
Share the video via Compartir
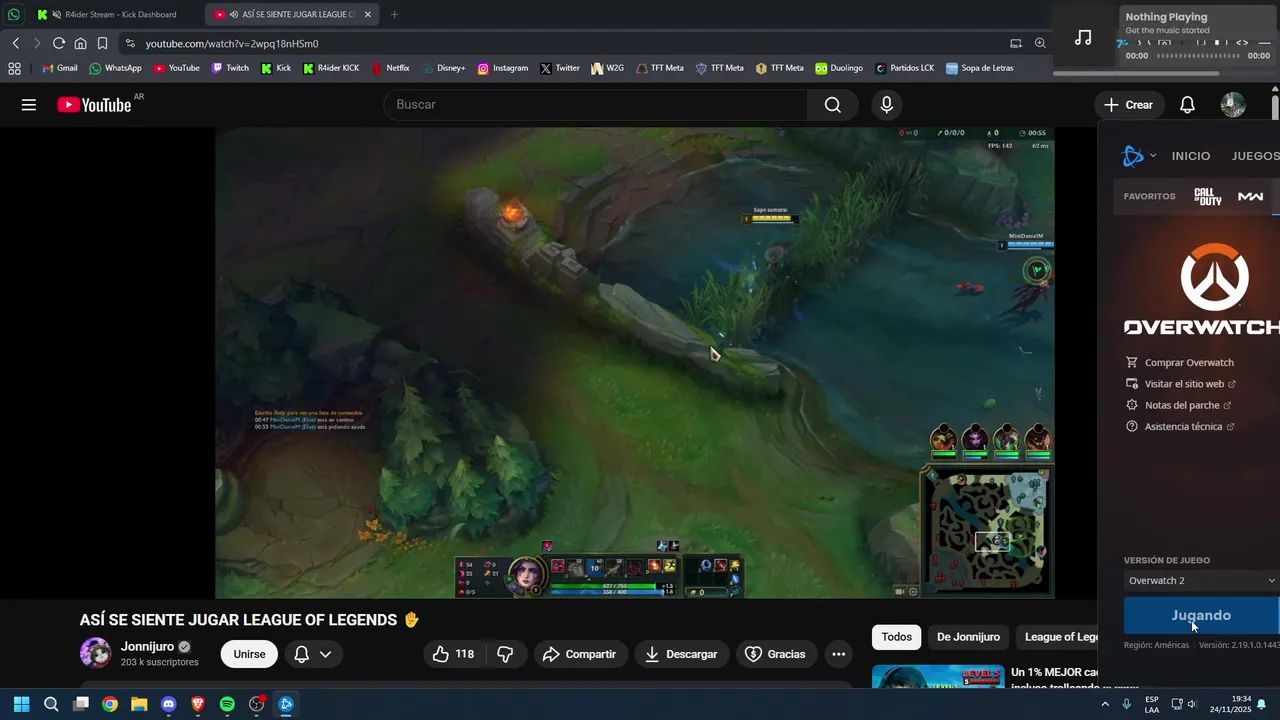(x=580, y=654)
